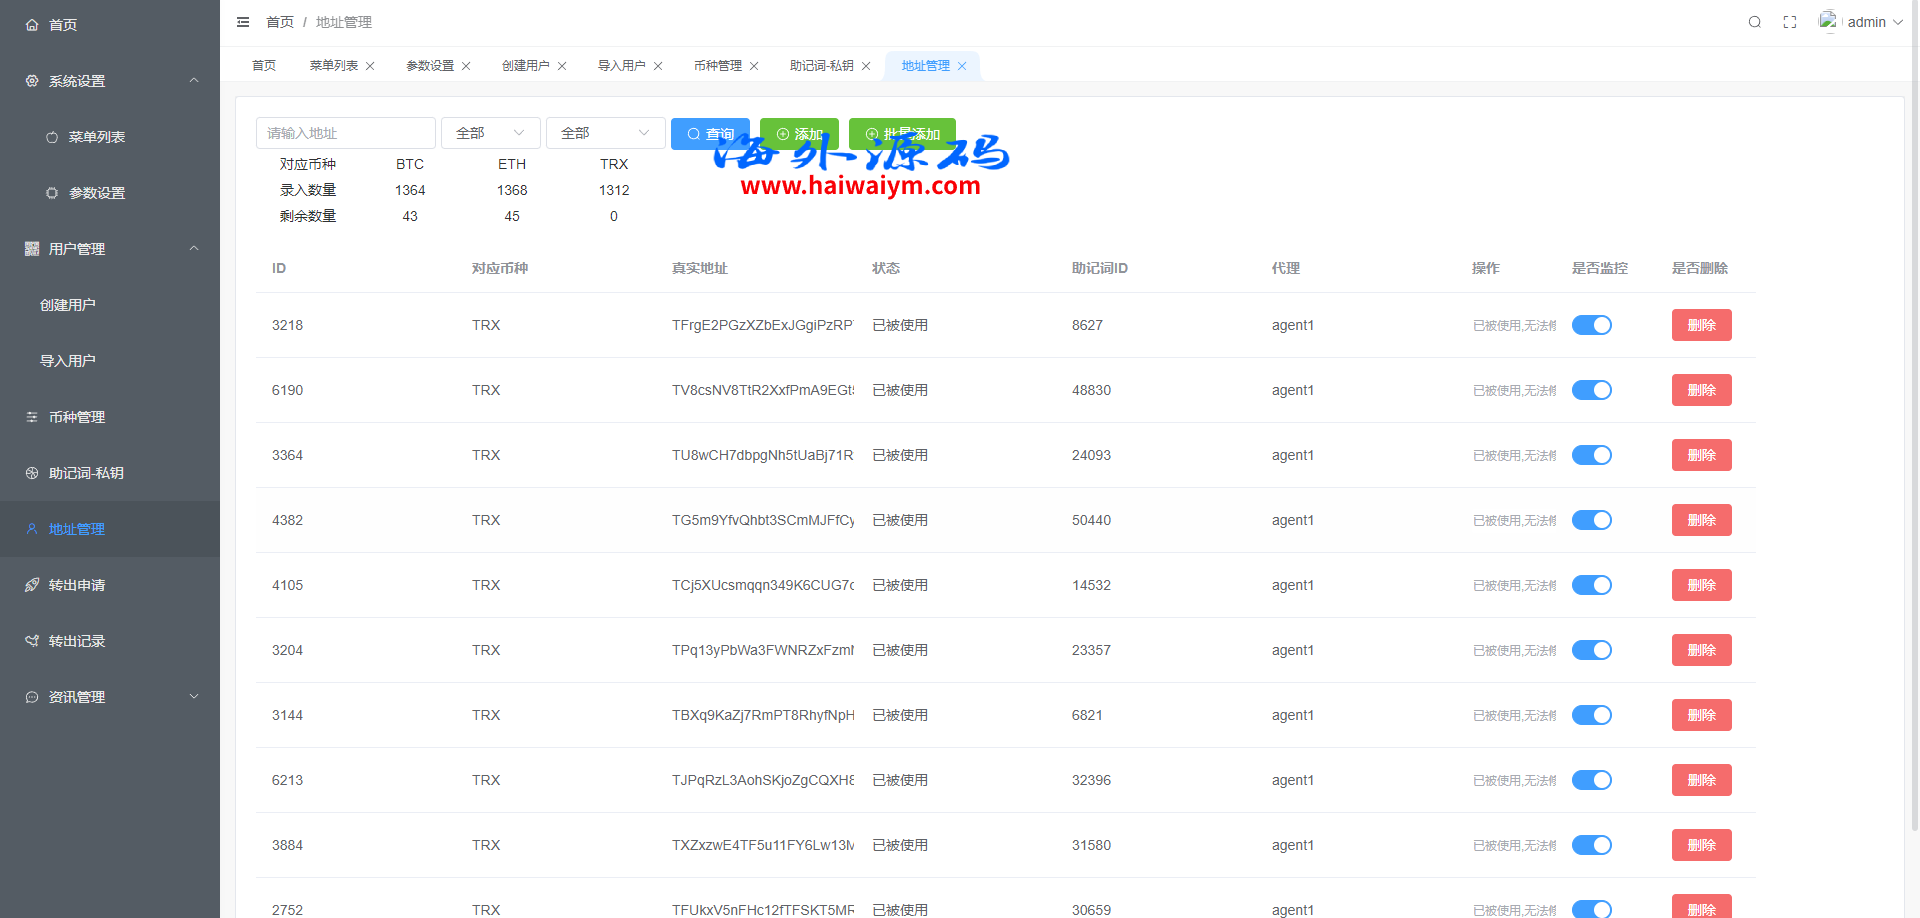The height and width of the screenshot is (918, 1920).
Task: Focus the 请输入地址 address input field
Action: (345, 133)
